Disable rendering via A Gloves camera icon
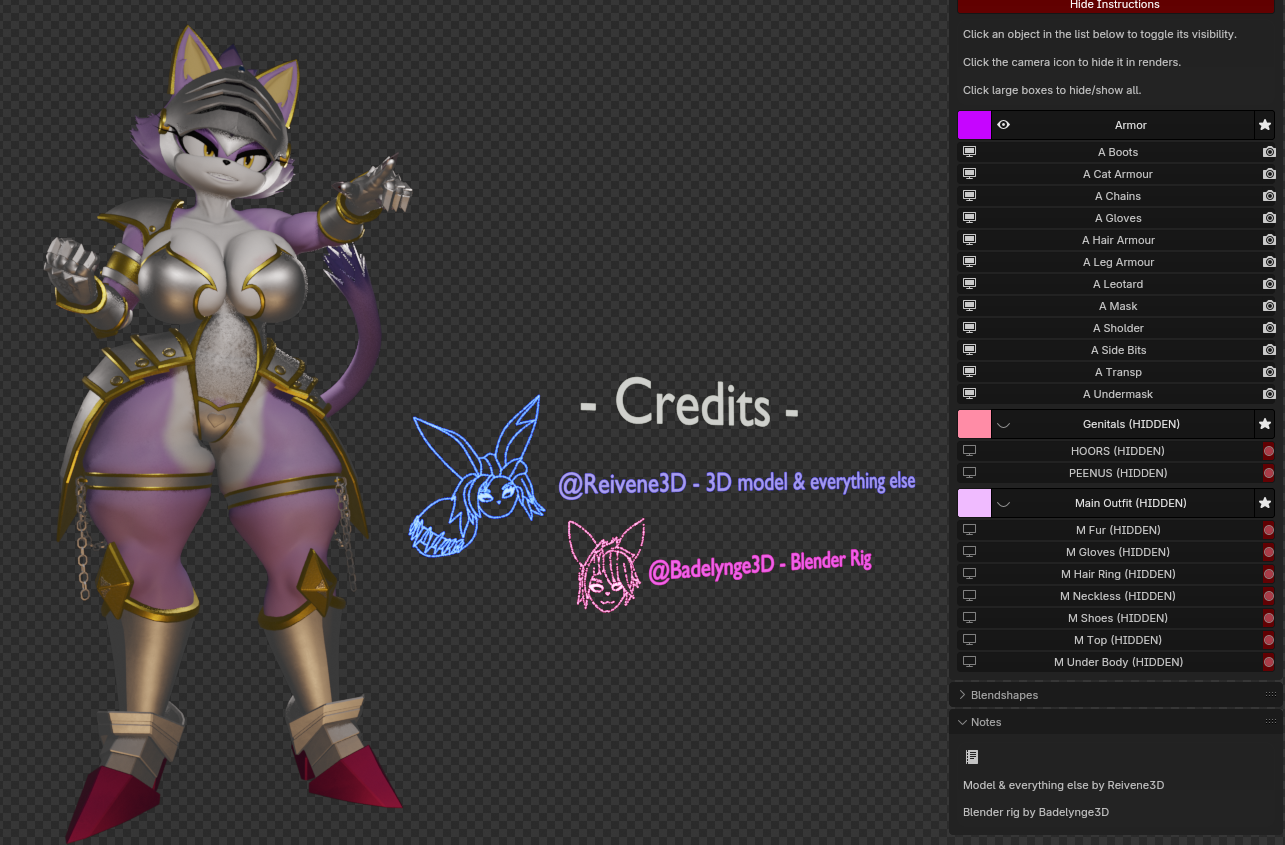This screenshot has width=1285, height=845. (1269, 218)
